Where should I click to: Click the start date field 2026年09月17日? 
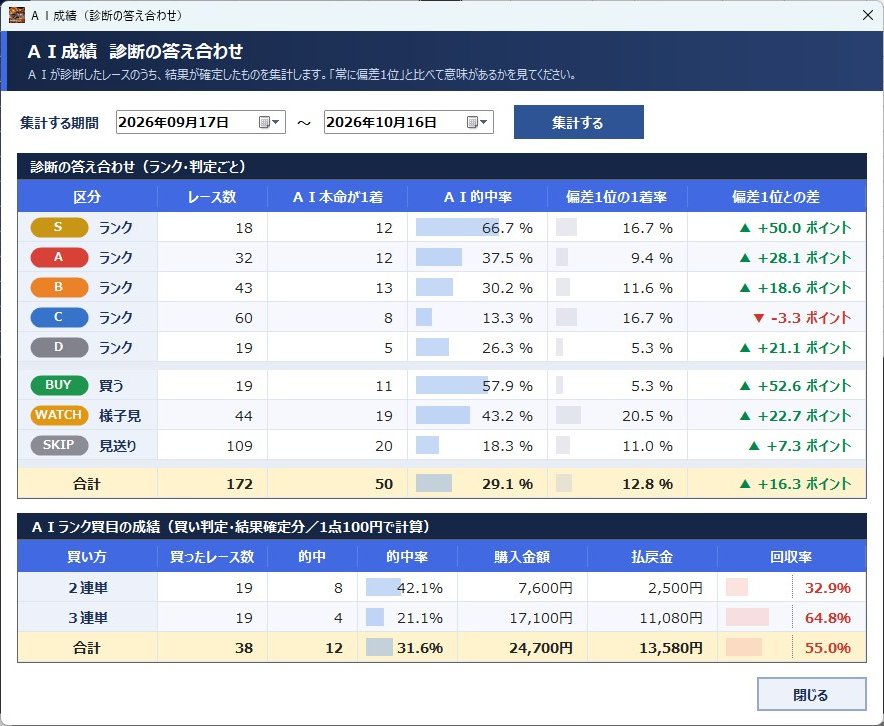(x=201, y=122)
